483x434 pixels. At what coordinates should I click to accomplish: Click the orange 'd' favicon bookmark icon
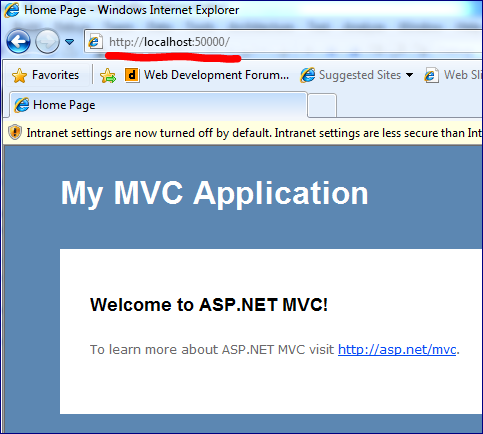(132, 75)
